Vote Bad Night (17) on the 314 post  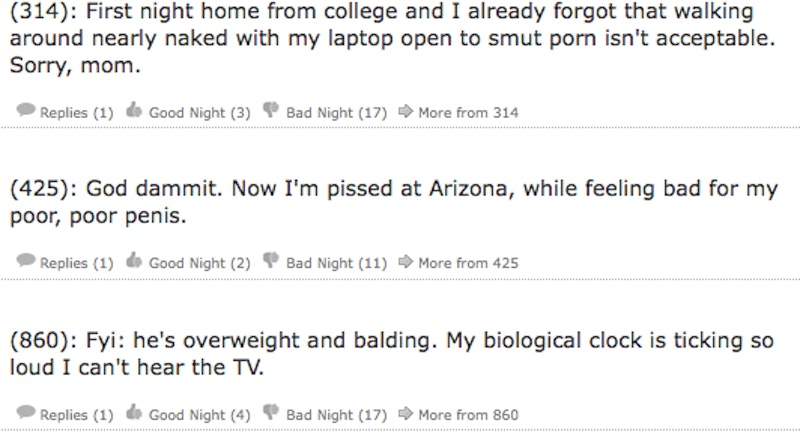(336, 113)
